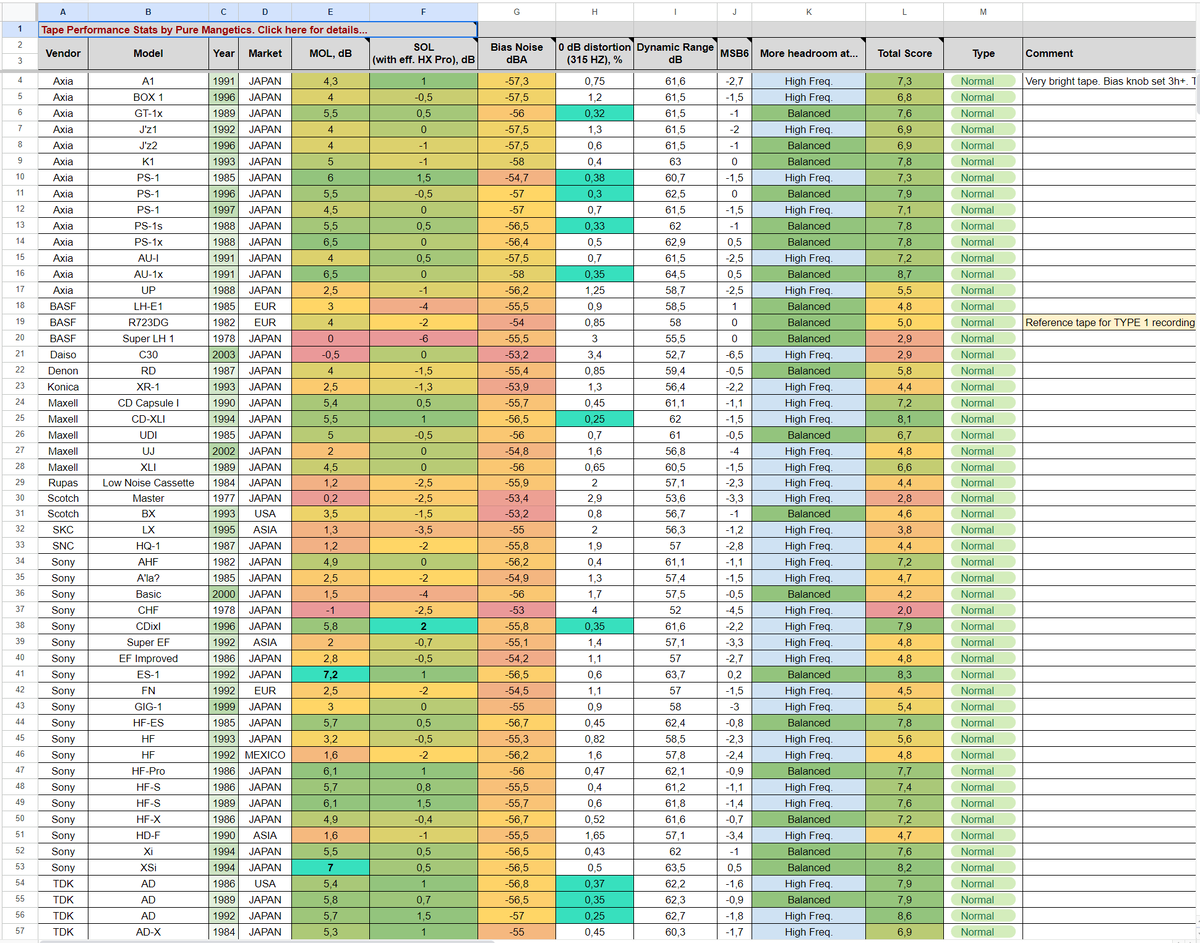Select column M header
1200x943 pixels.
(x=982, y=11)
